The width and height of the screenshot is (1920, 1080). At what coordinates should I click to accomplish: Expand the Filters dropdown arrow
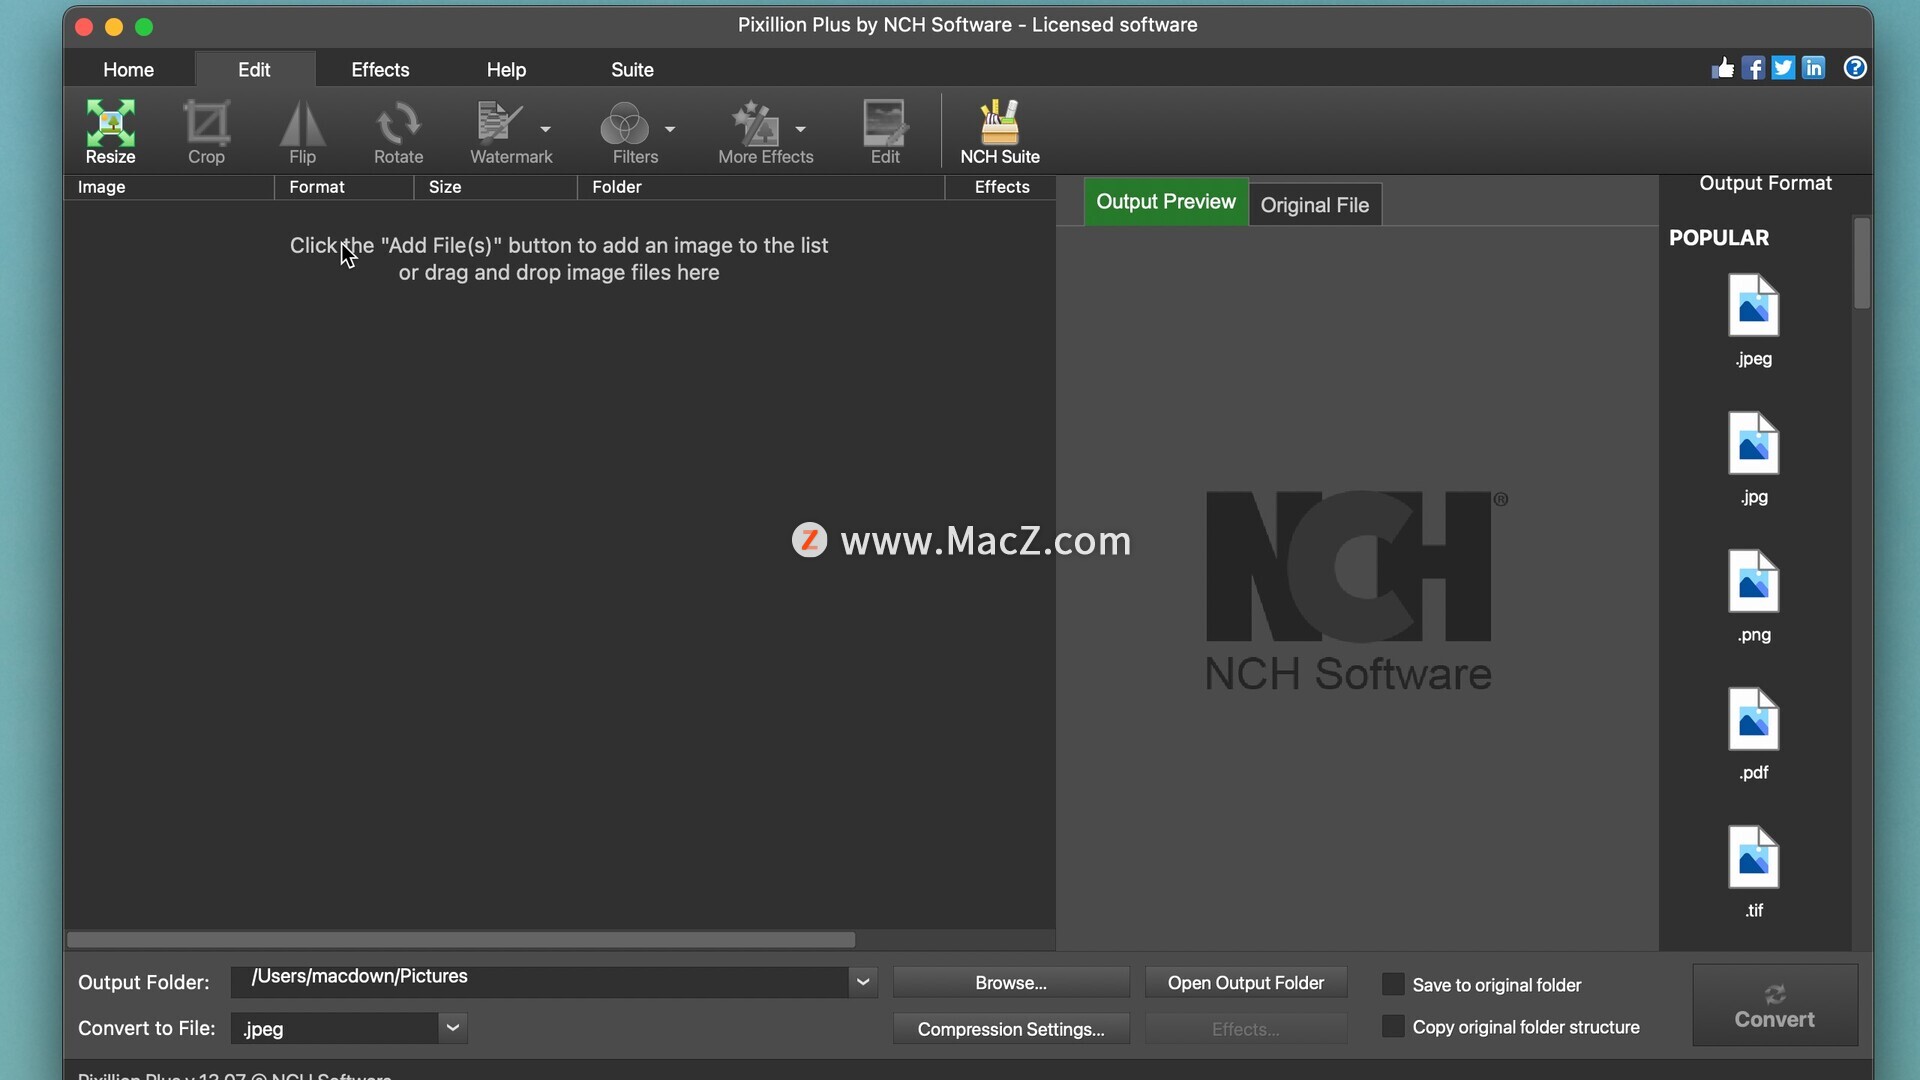click(670, 129)
